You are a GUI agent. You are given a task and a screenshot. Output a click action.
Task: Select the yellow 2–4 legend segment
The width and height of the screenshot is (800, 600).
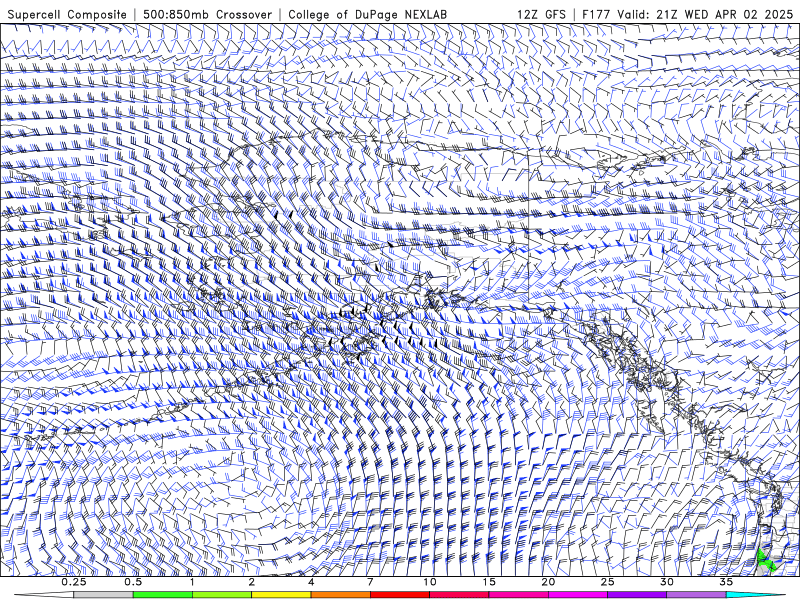[281, 595]
